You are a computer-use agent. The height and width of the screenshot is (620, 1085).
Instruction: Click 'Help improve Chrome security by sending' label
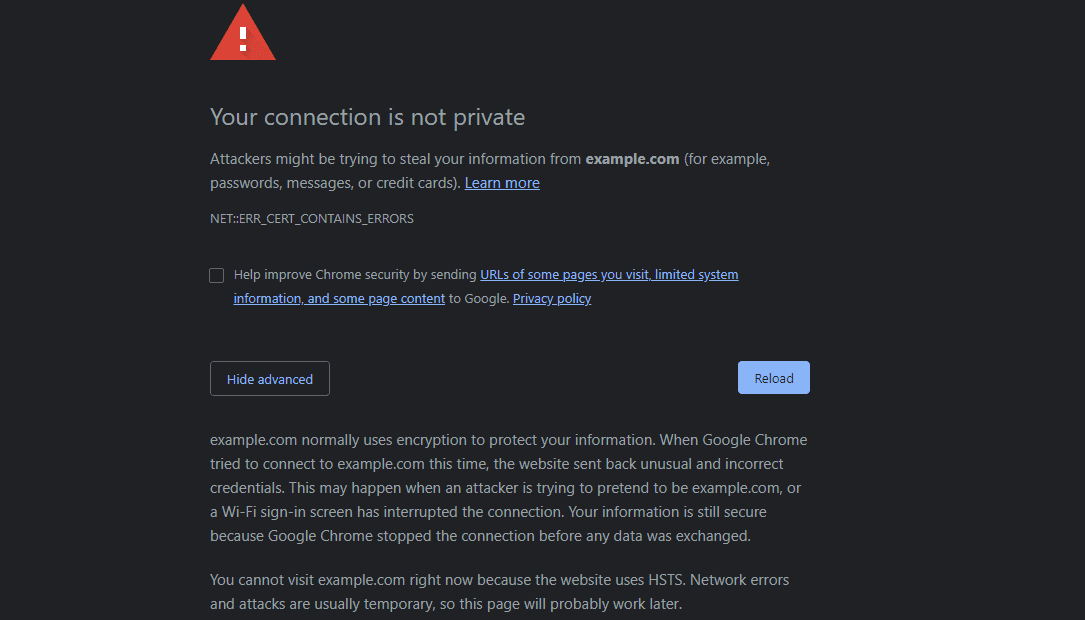point(355,274)
